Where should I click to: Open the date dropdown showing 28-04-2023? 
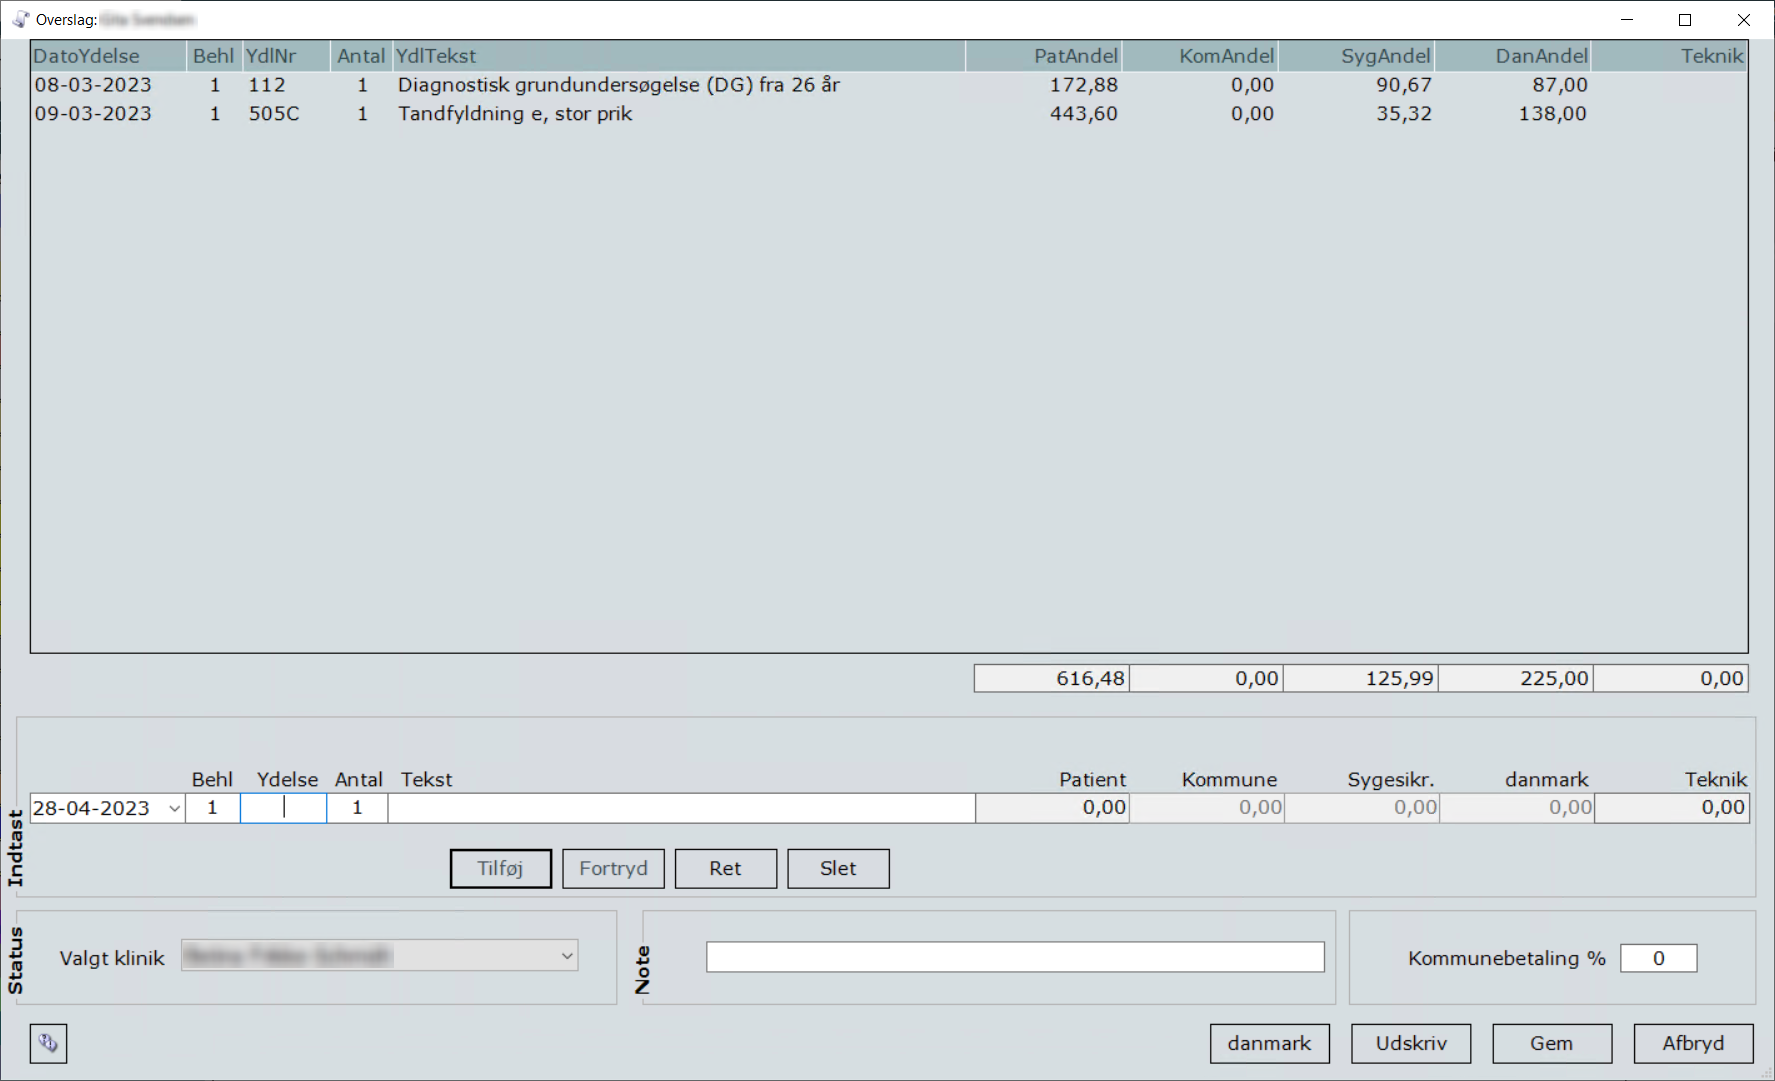pyautogui.click(x=174, y=808)
